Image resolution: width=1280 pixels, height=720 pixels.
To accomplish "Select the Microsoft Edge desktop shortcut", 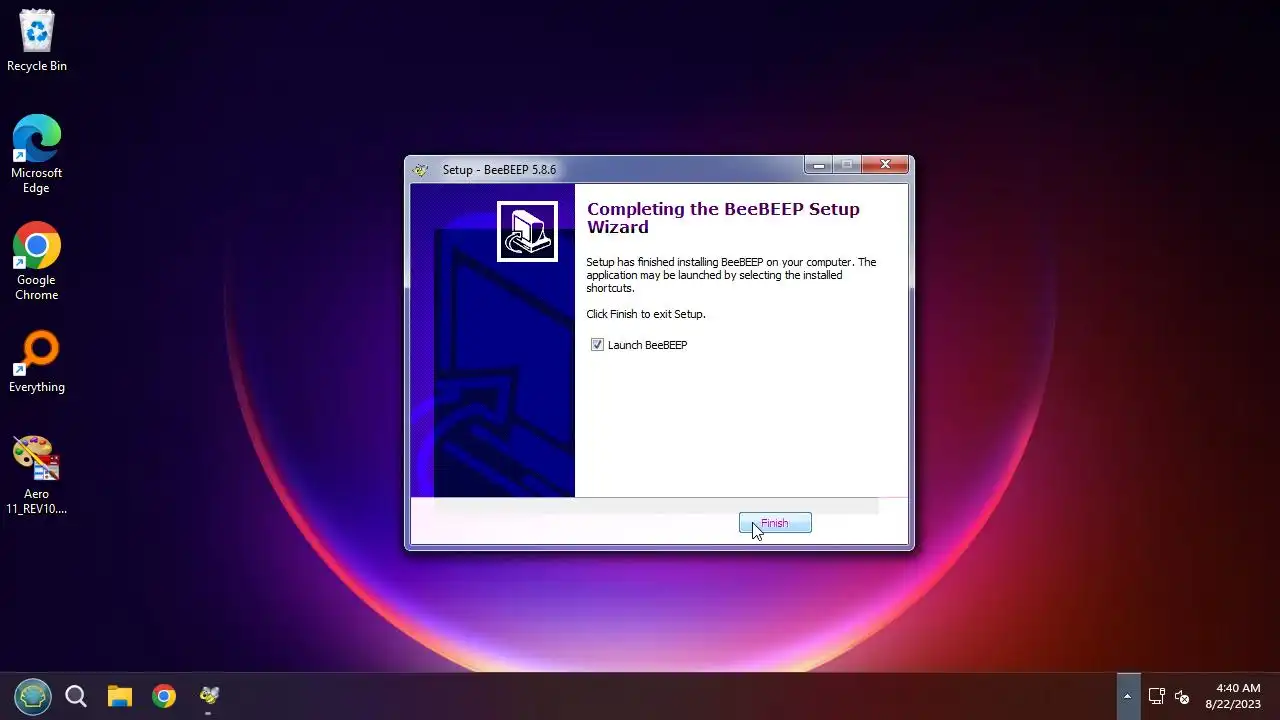I will pyautogui.click(x=37, y=154).
